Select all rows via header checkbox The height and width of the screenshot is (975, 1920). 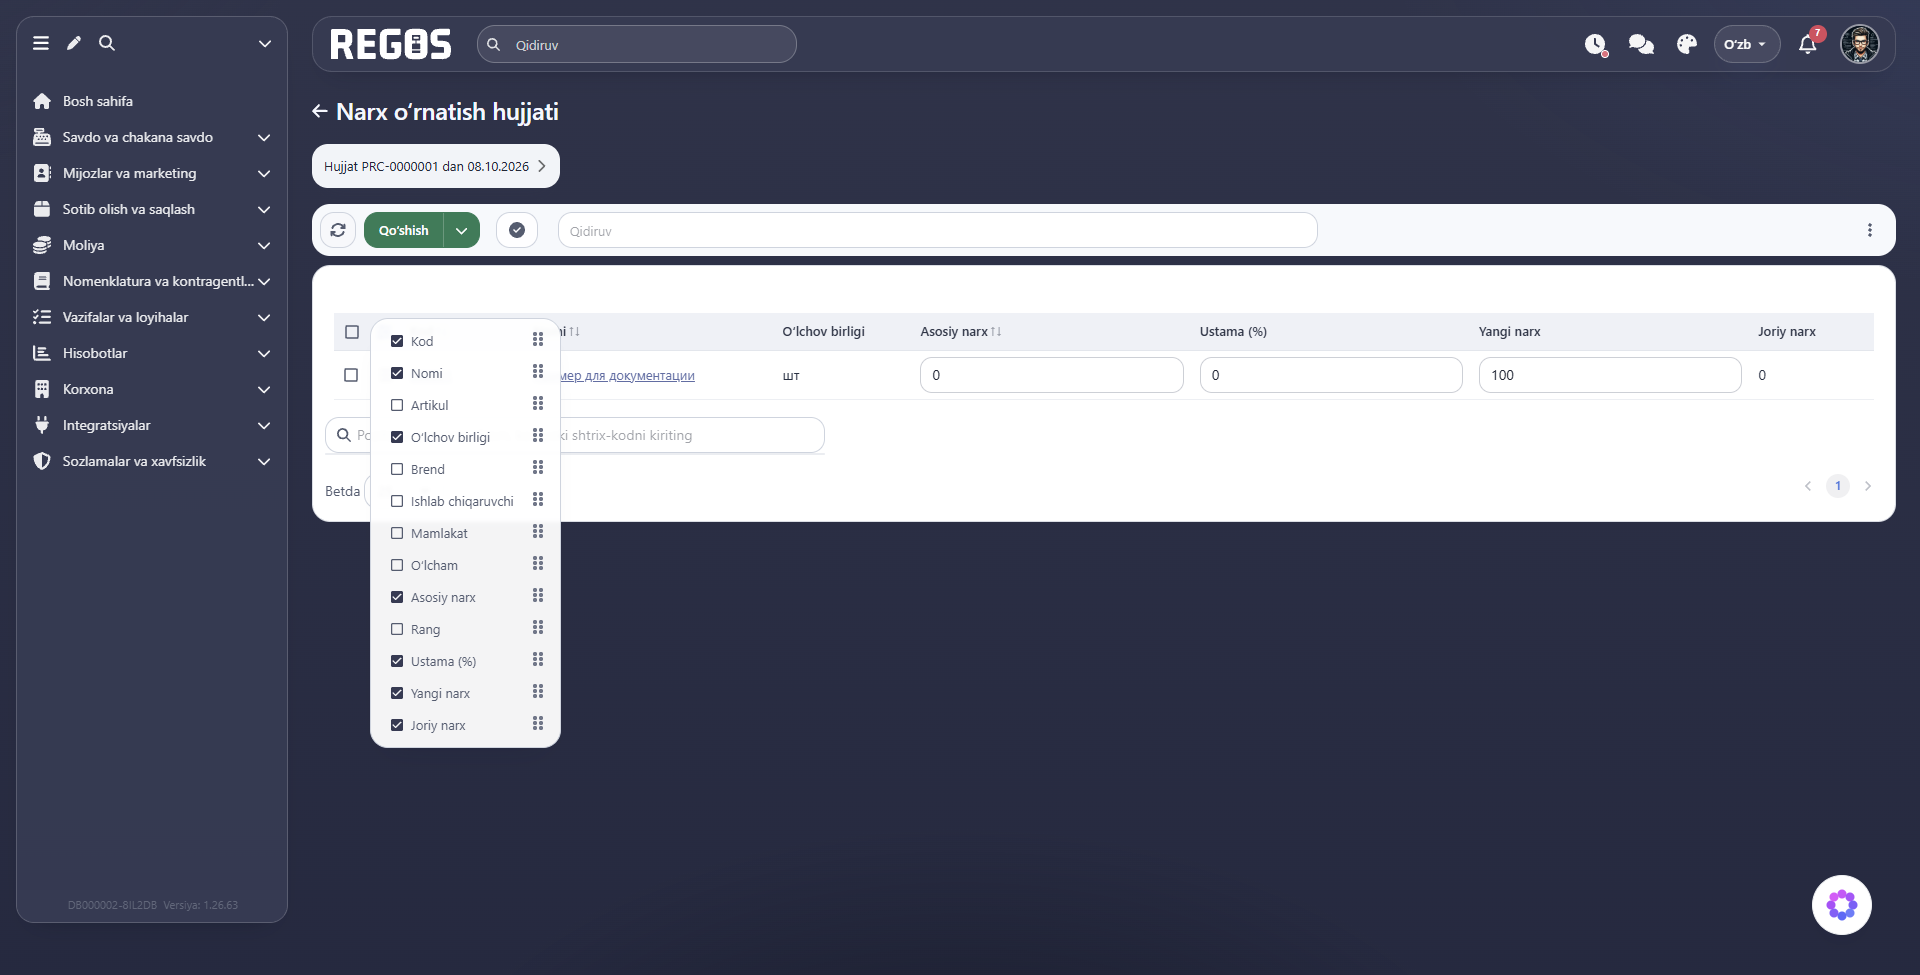point(352,332)
